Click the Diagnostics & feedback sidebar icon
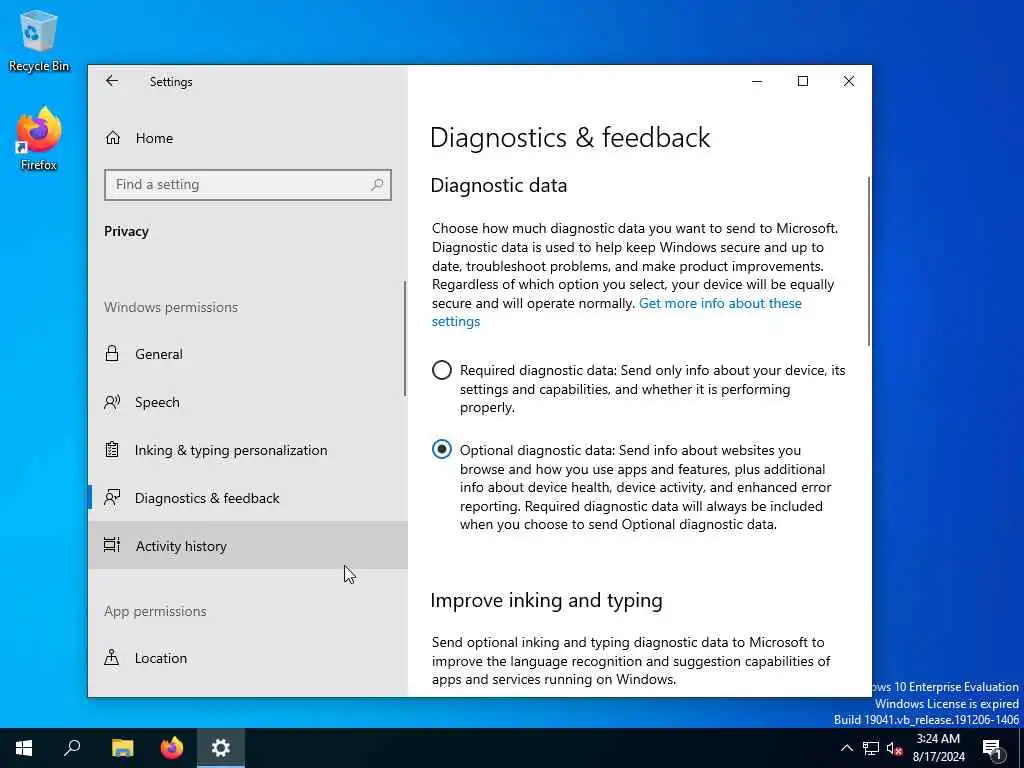 [x=112, y=498]
